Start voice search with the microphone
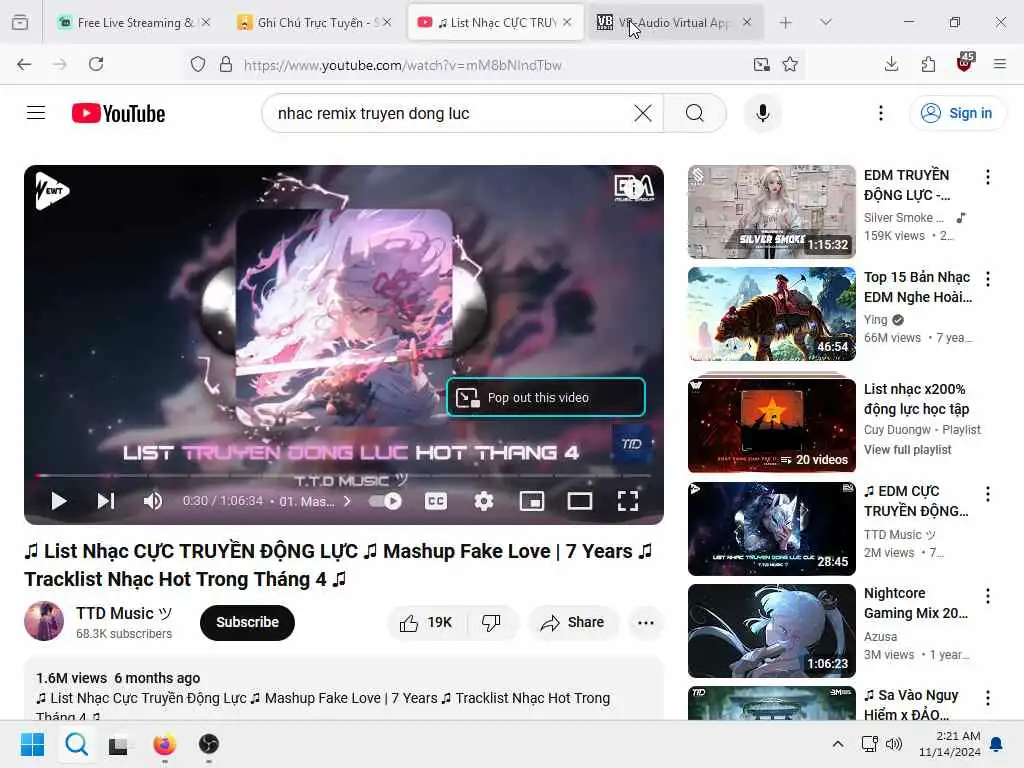 762,113
